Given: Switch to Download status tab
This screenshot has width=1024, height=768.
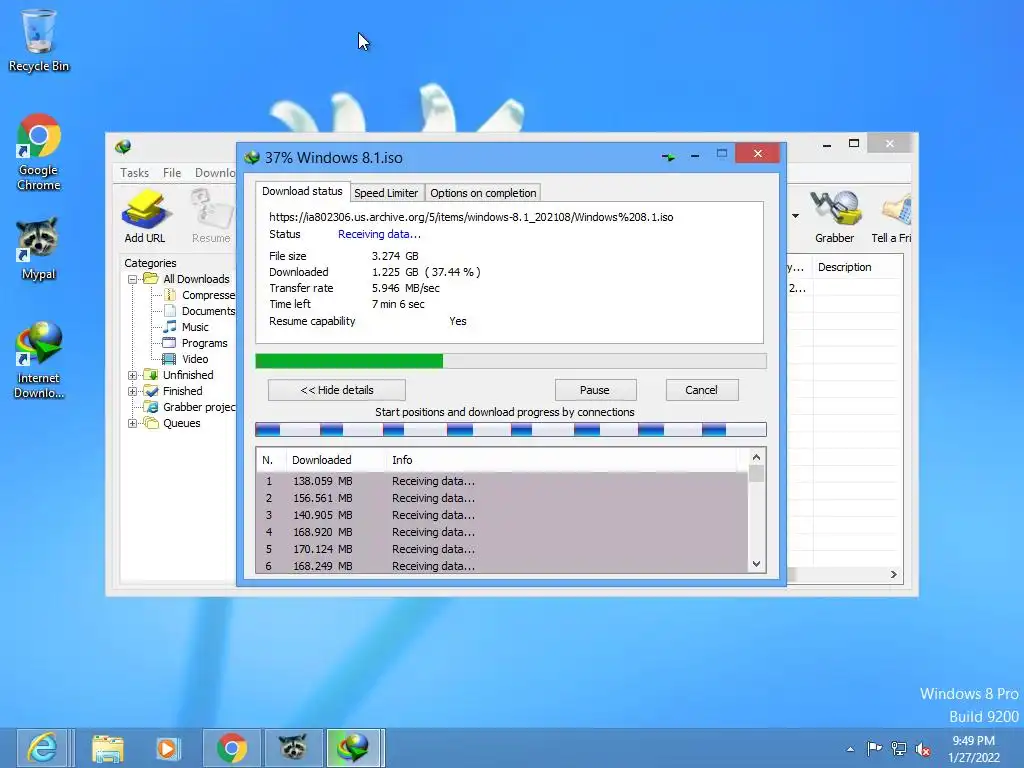Looking at the screenshot, I should 302,191.
